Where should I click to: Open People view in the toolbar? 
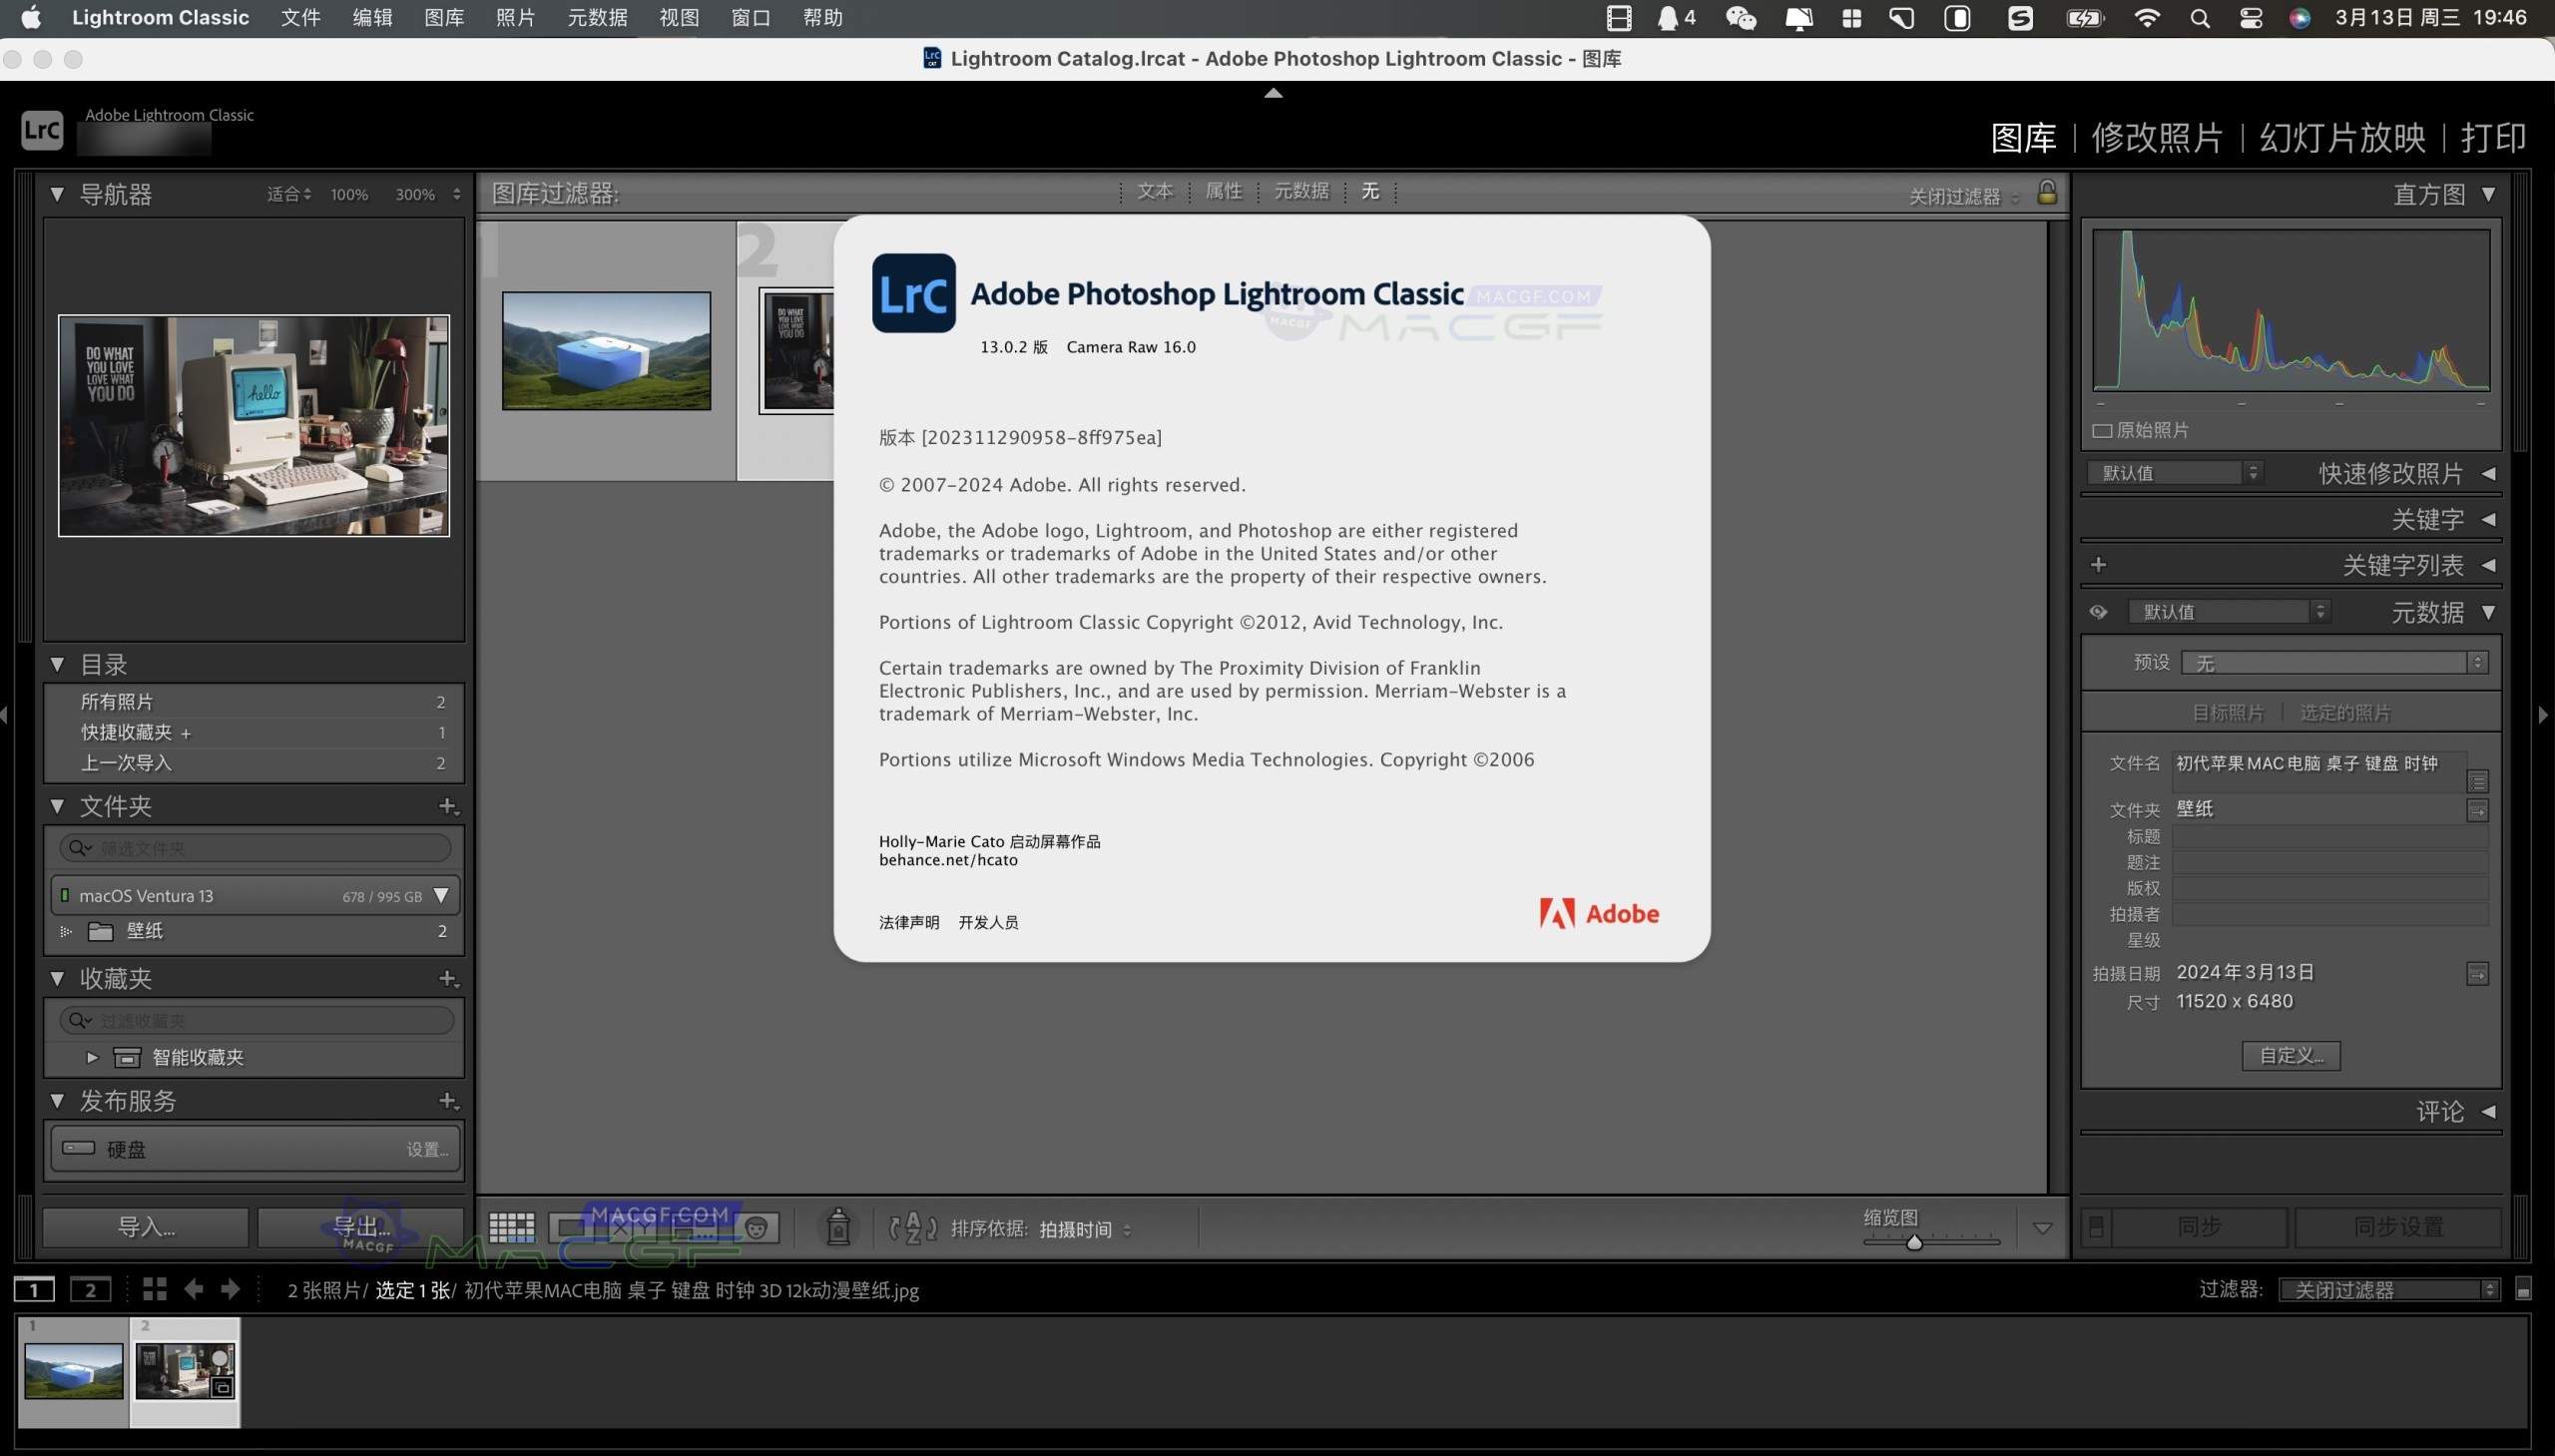pyautogui.click(x=757, y=1228)
